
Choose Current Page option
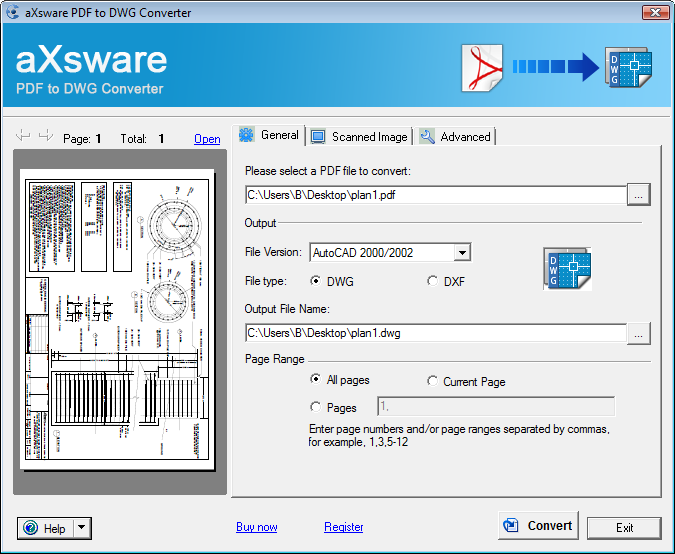click(432, 381)
